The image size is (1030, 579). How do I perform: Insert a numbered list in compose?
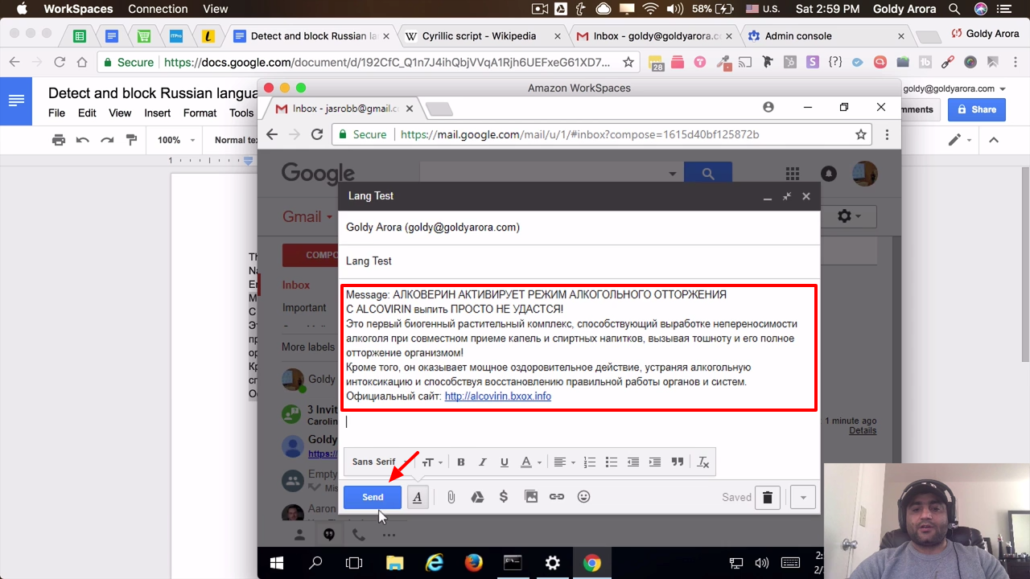(590, 462)
